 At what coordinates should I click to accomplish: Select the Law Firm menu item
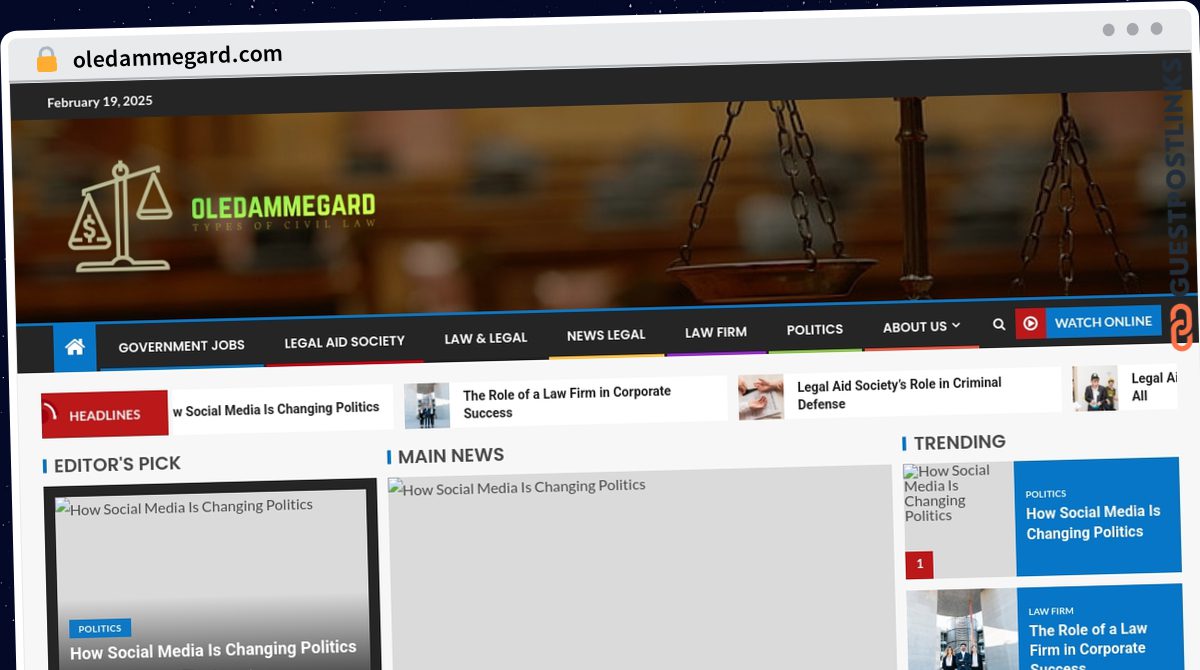coord(716,332)
